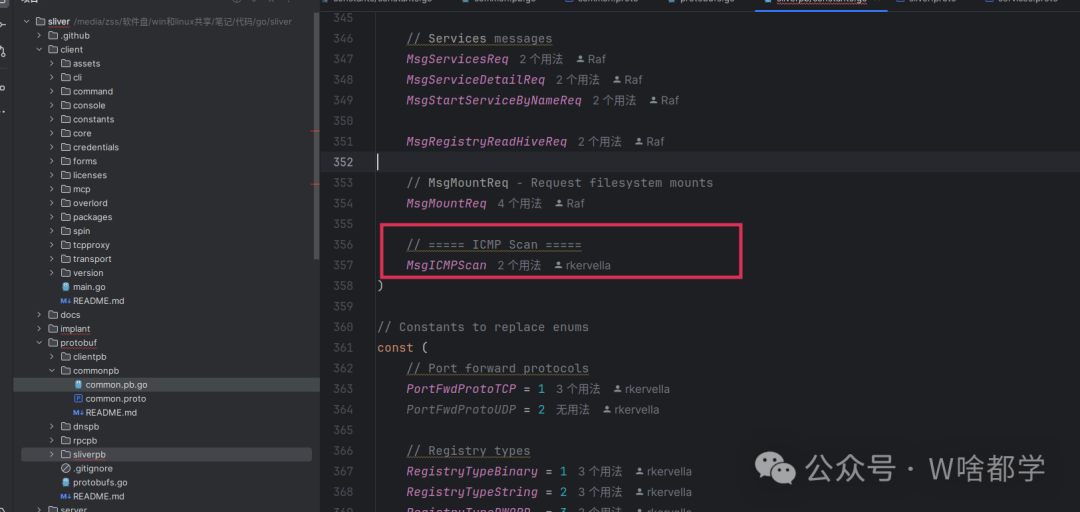Expand the dnspb folder chevron
Viewport: 1080px width, 512px height.
52,427
